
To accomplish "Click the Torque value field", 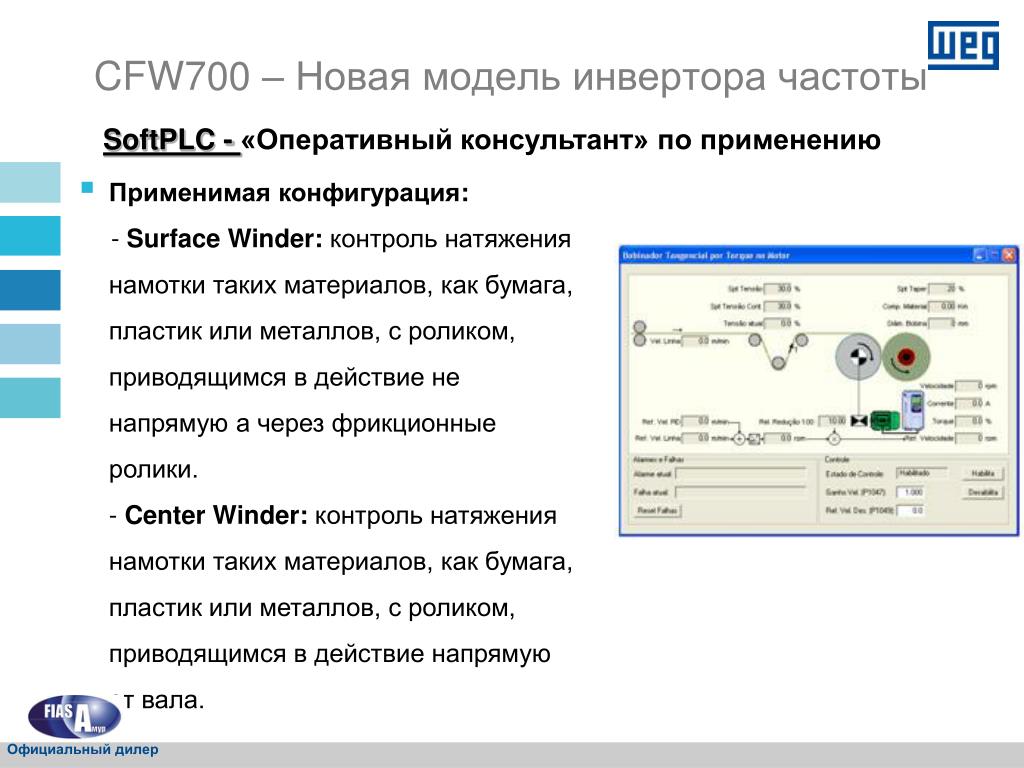I will click(970, 421).
